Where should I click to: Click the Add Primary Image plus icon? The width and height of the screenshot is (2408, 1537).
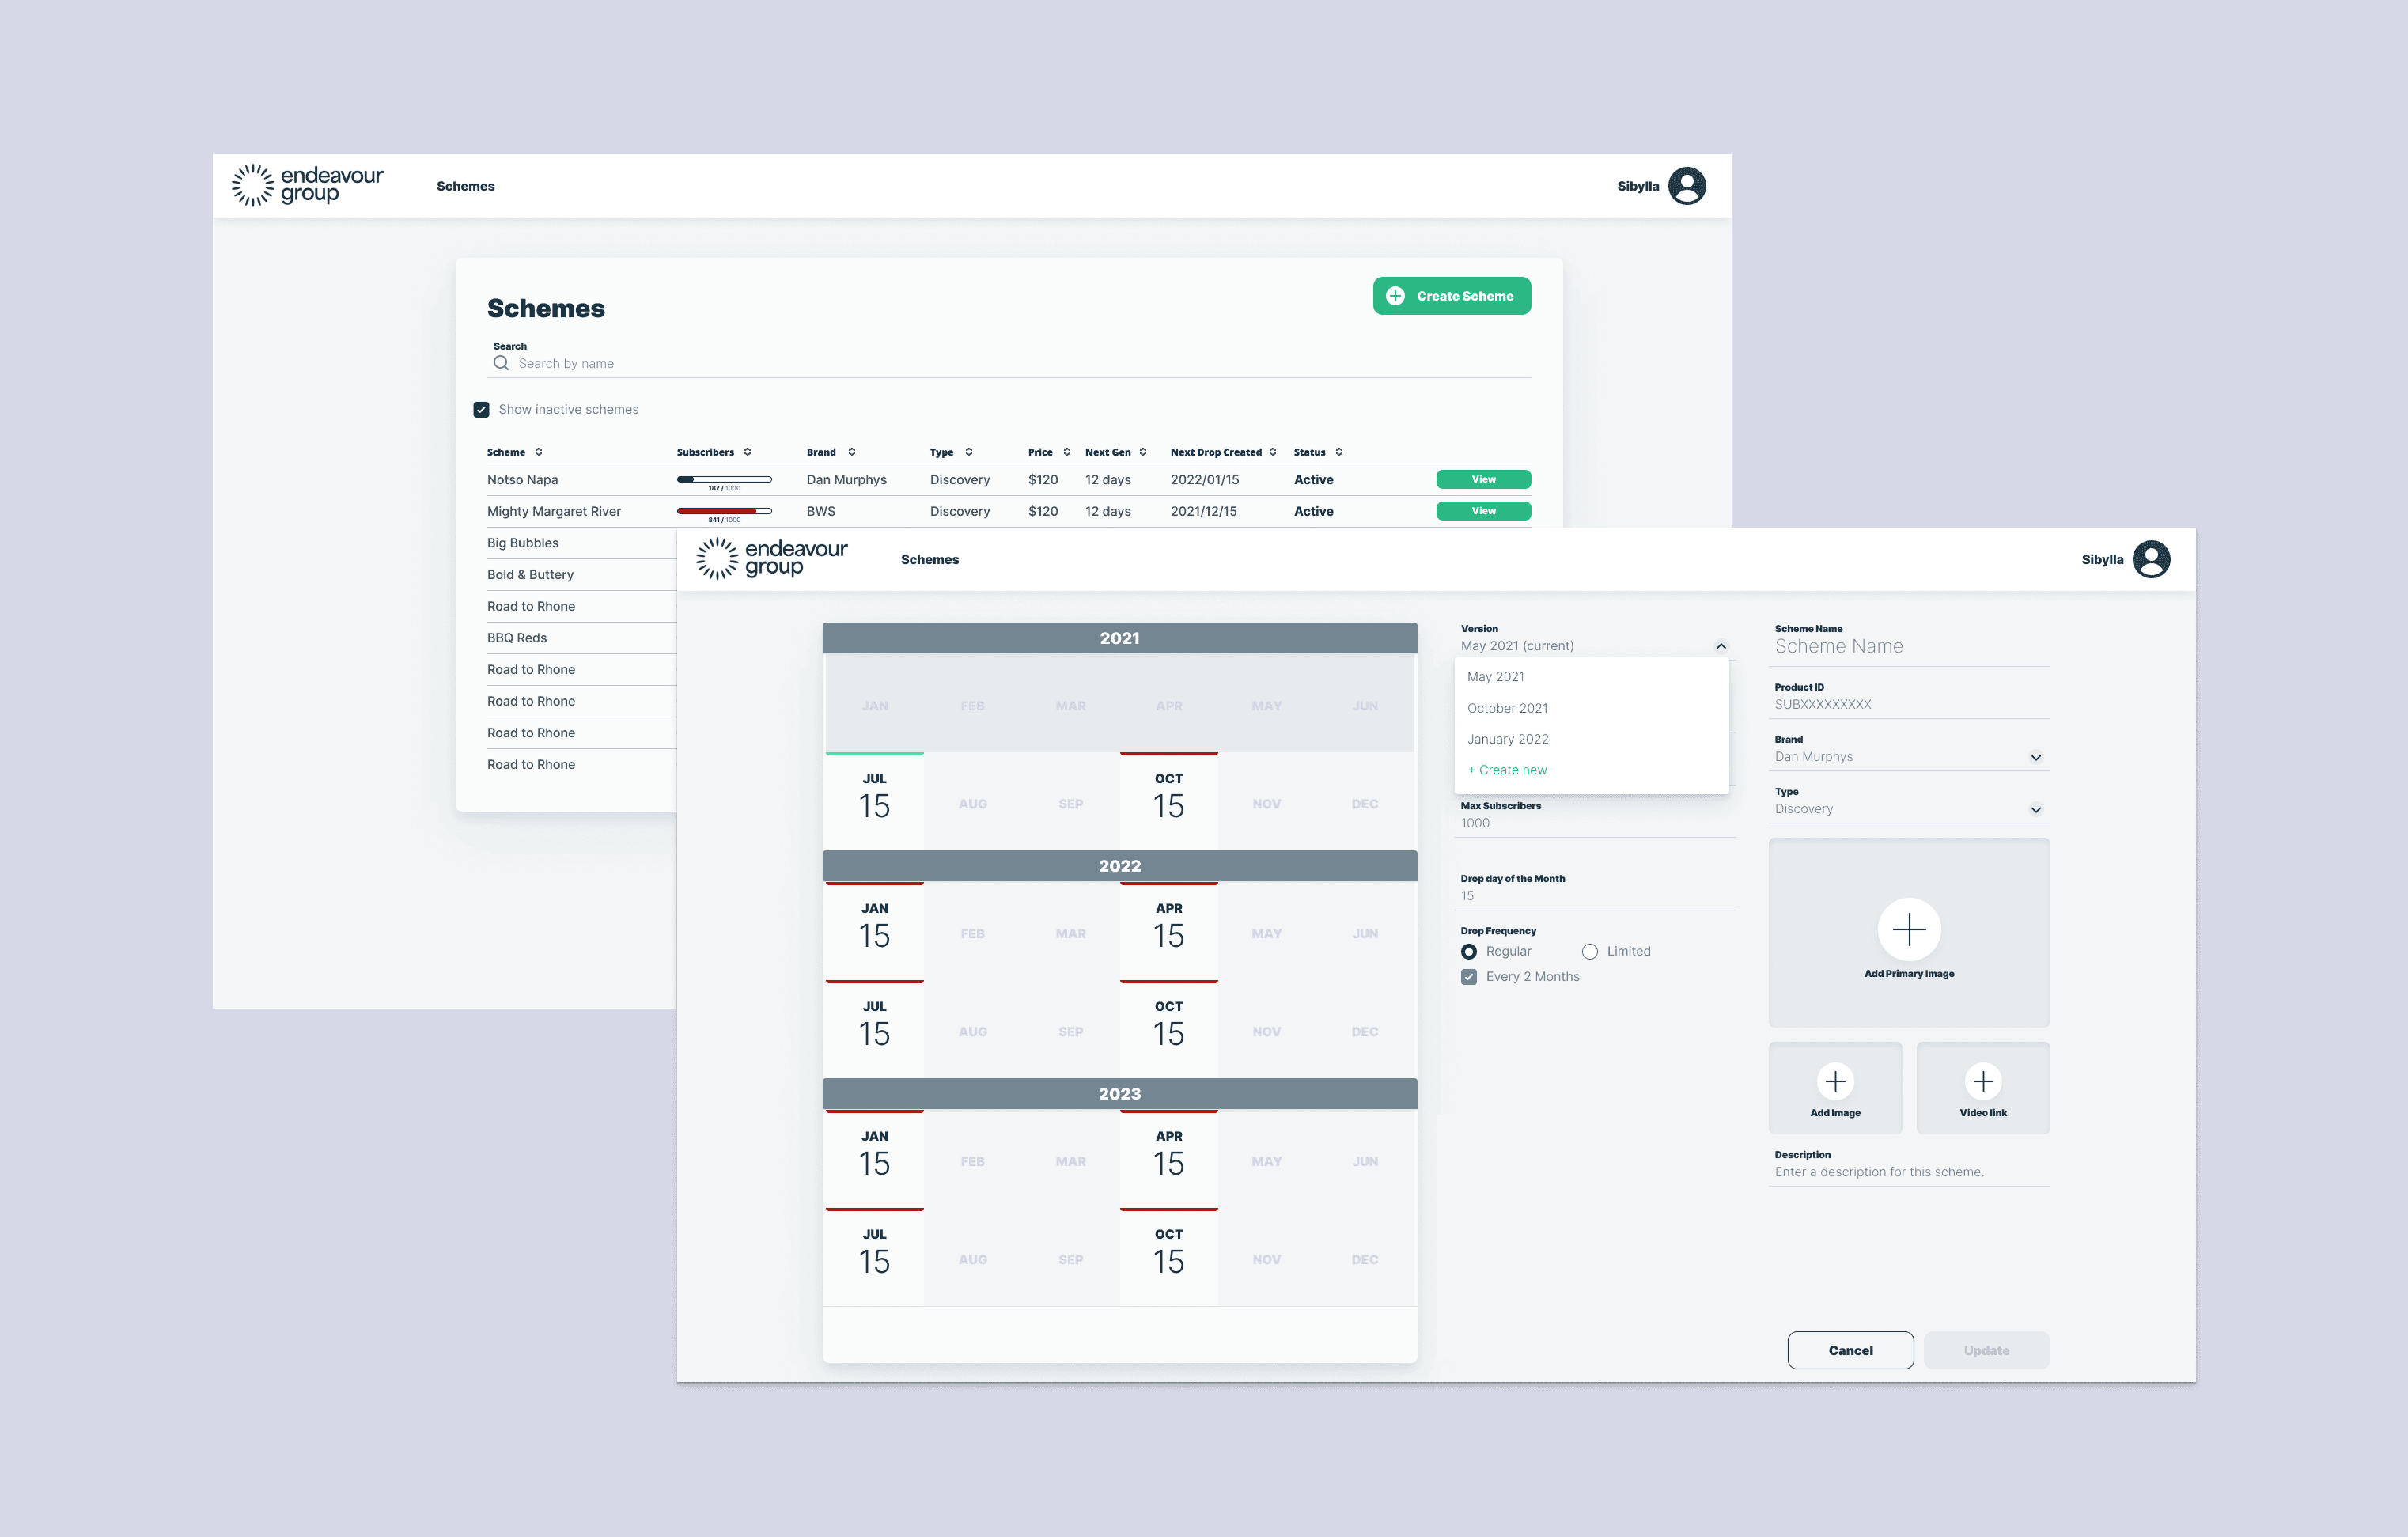pos(1909,929)
